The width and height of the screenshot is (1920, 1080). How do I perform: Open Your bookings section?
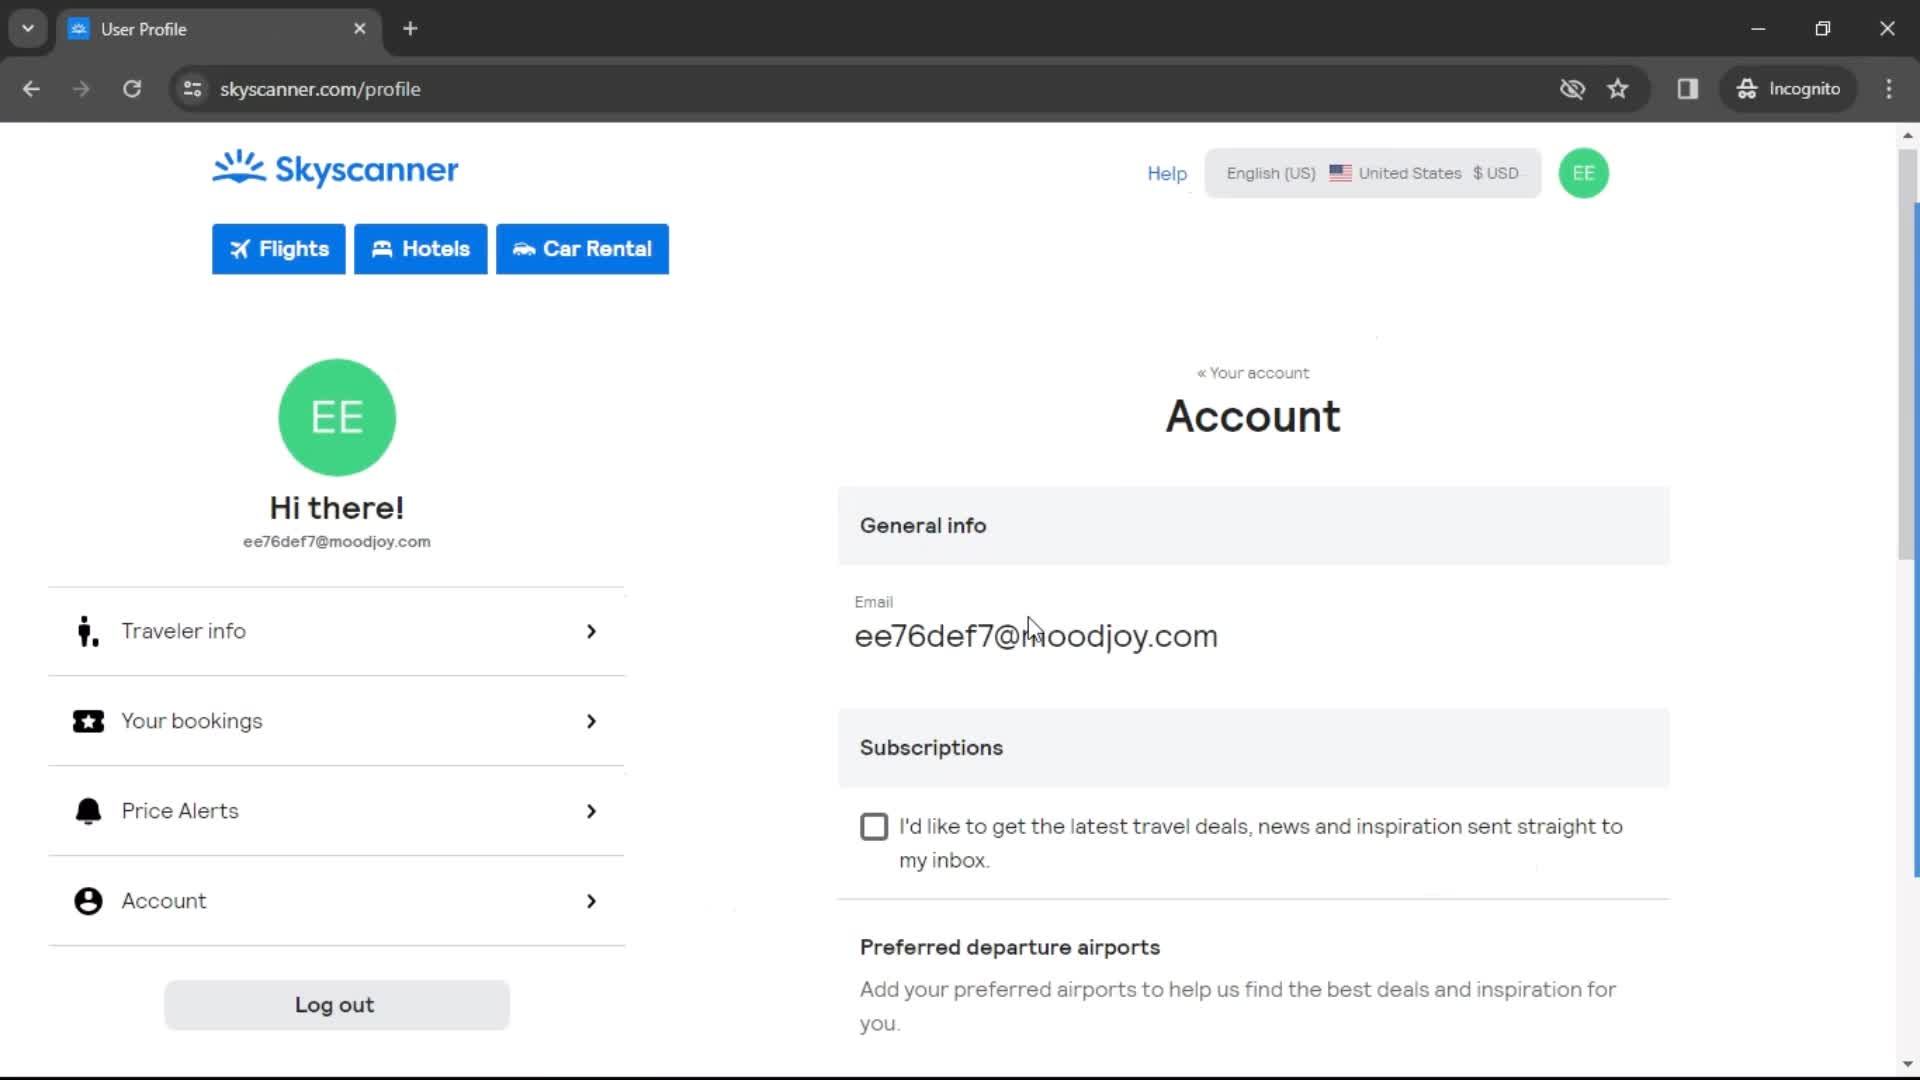click(337, 721)
